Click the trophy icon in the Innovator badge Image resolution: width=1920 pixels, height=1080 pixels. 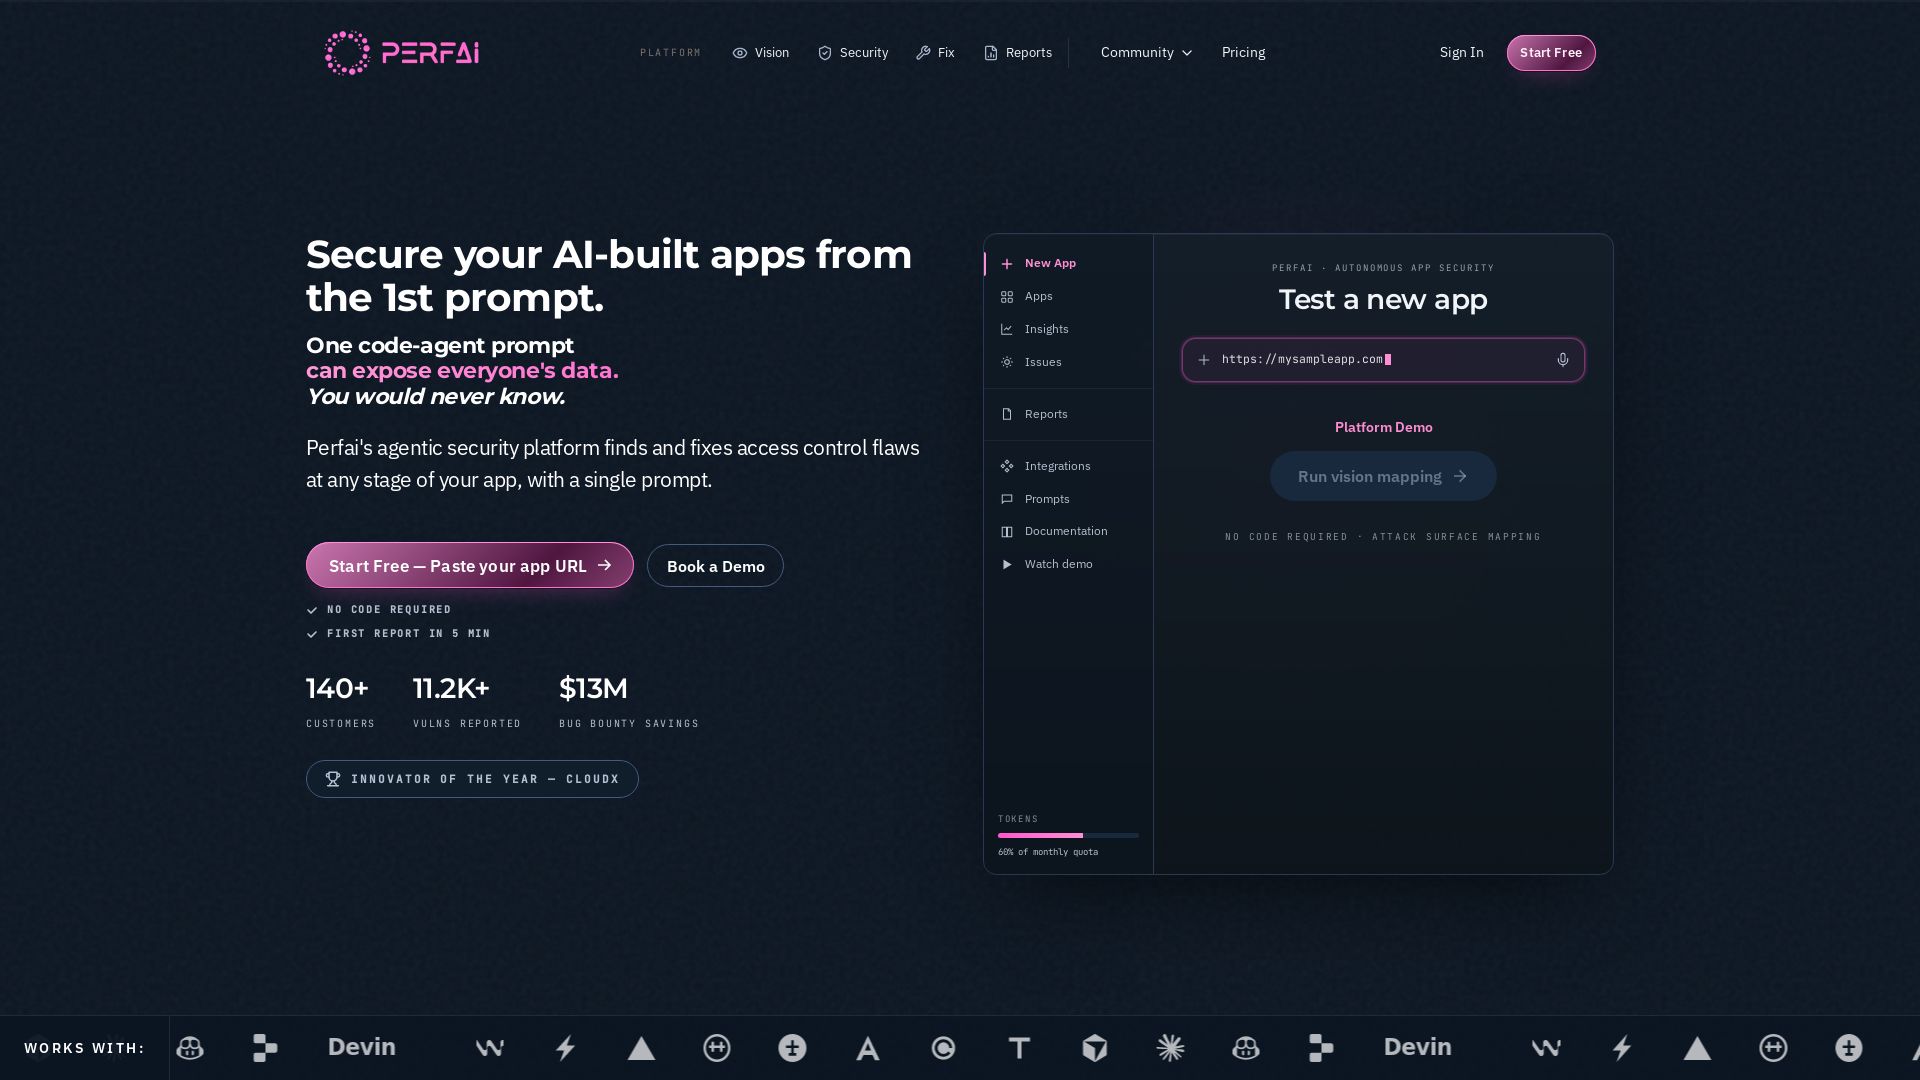click(x=333, y=779)
